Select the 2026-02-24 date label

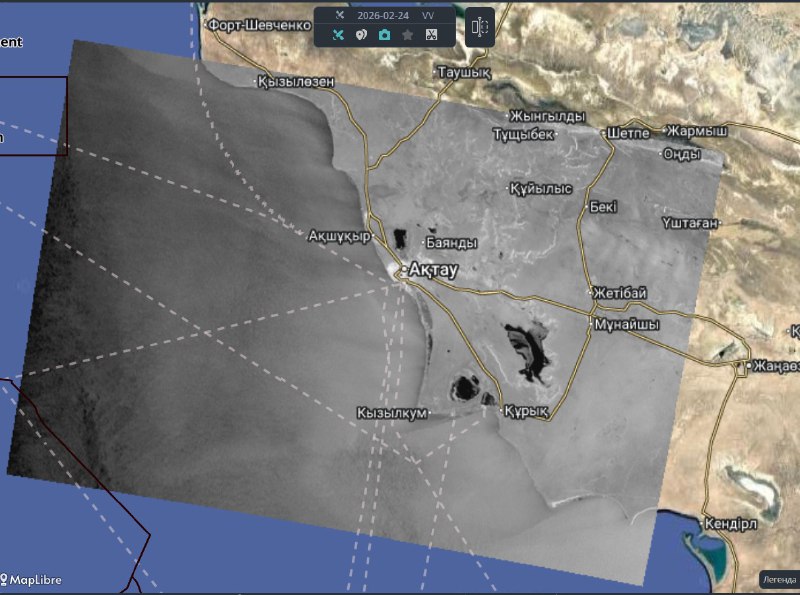click(x=381, y=16)
